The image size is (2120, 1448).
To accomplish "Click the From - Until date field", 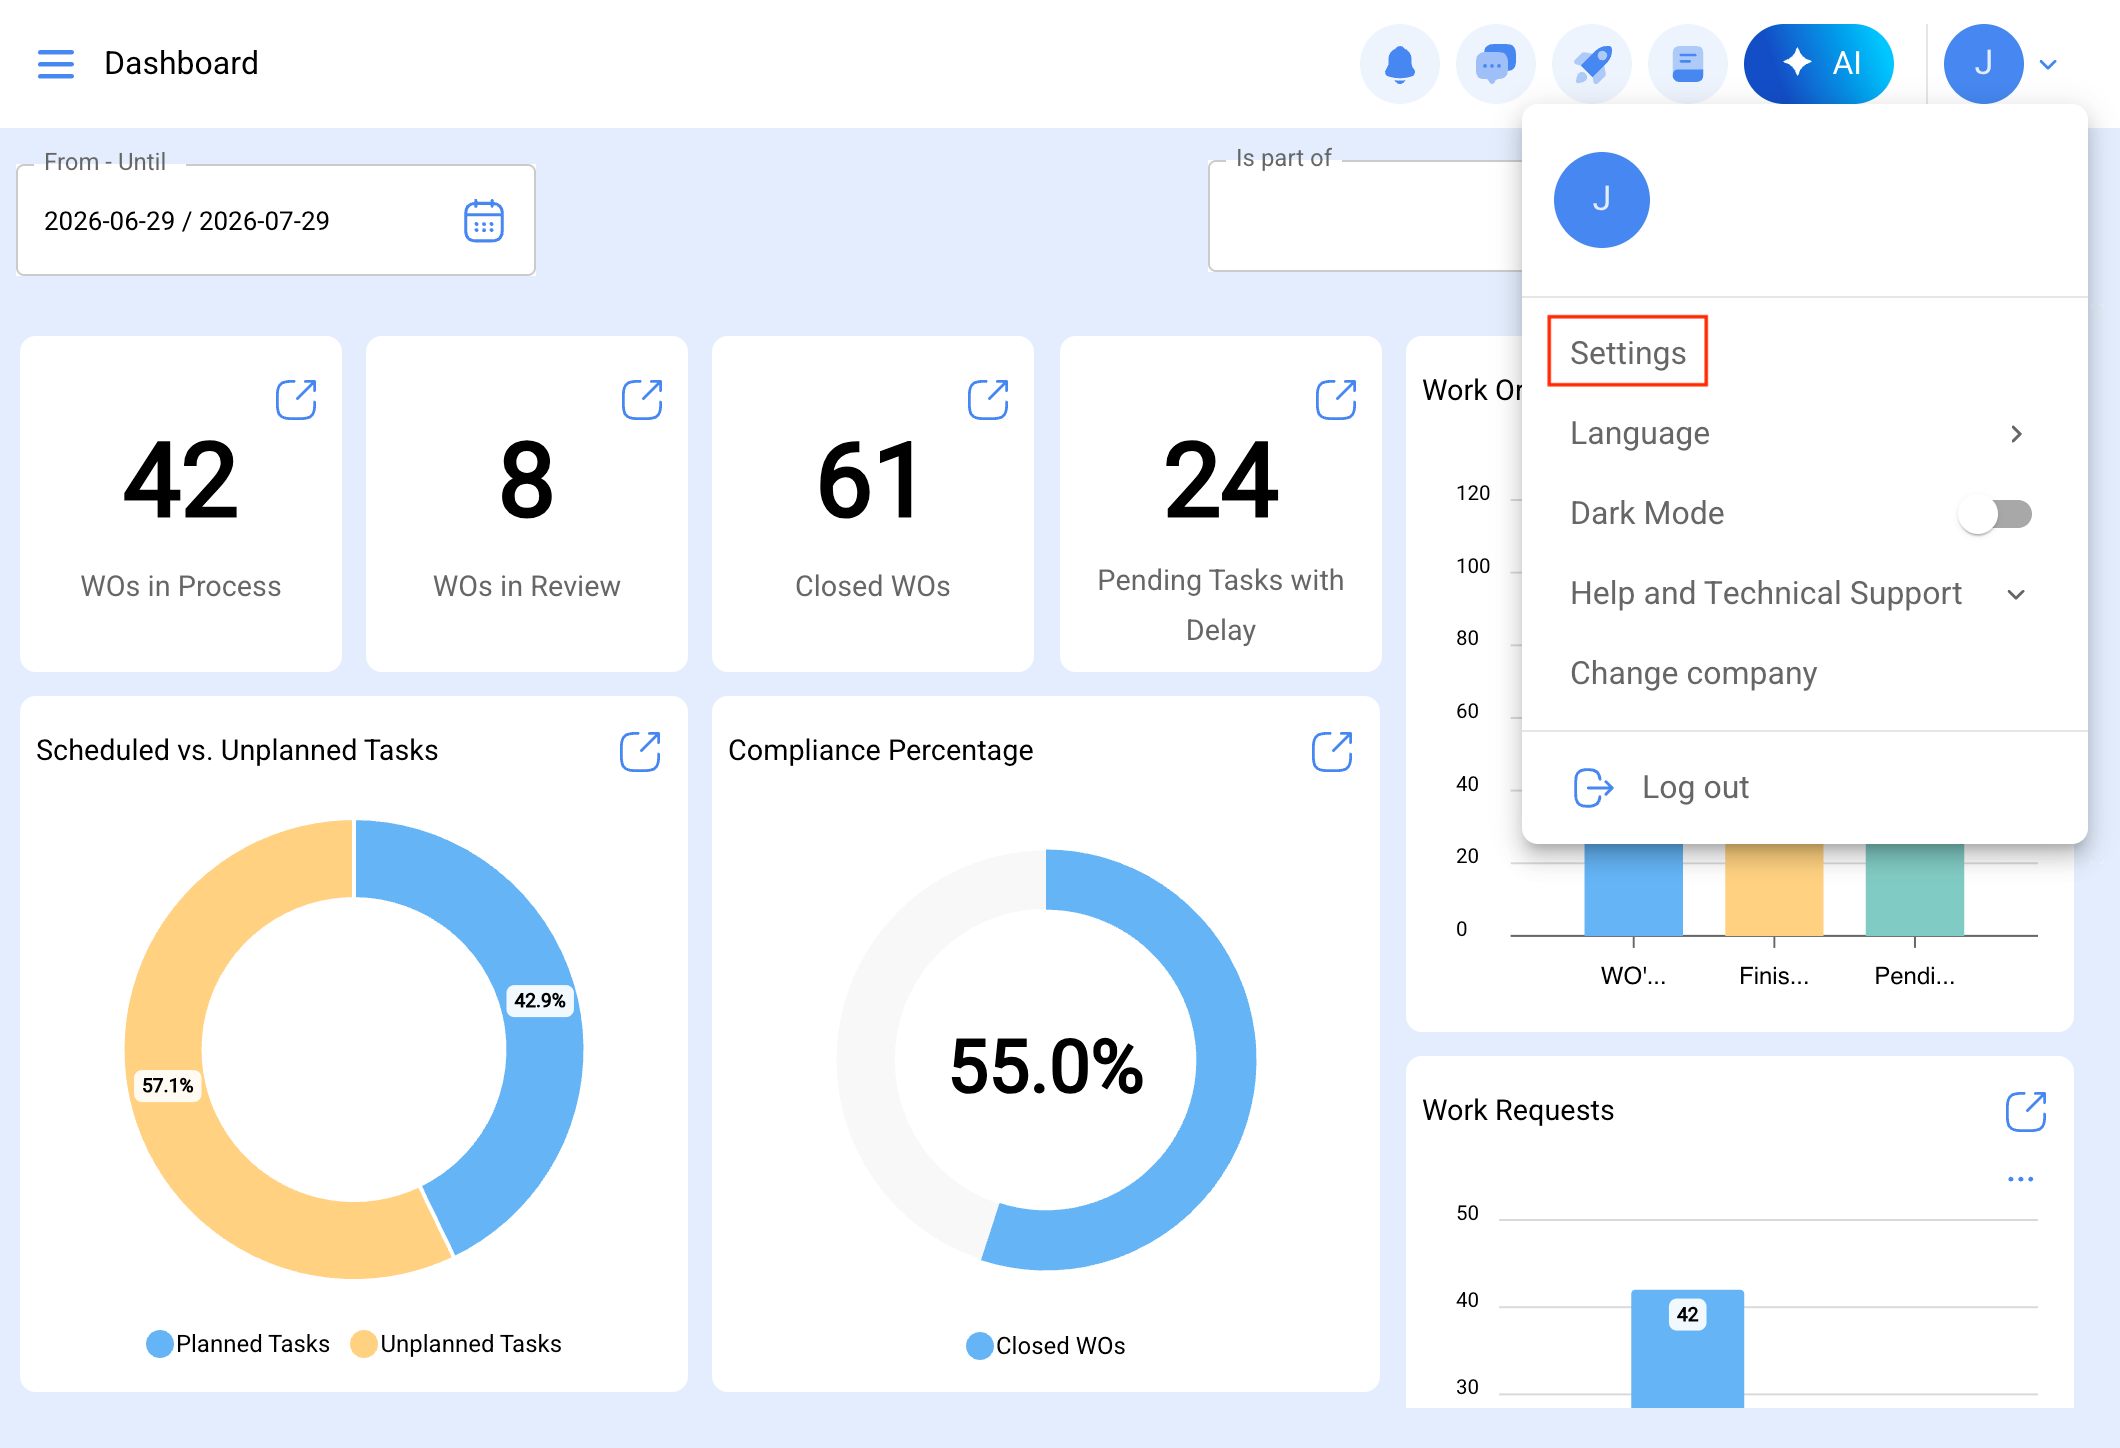I will click(x=276, y=221).
